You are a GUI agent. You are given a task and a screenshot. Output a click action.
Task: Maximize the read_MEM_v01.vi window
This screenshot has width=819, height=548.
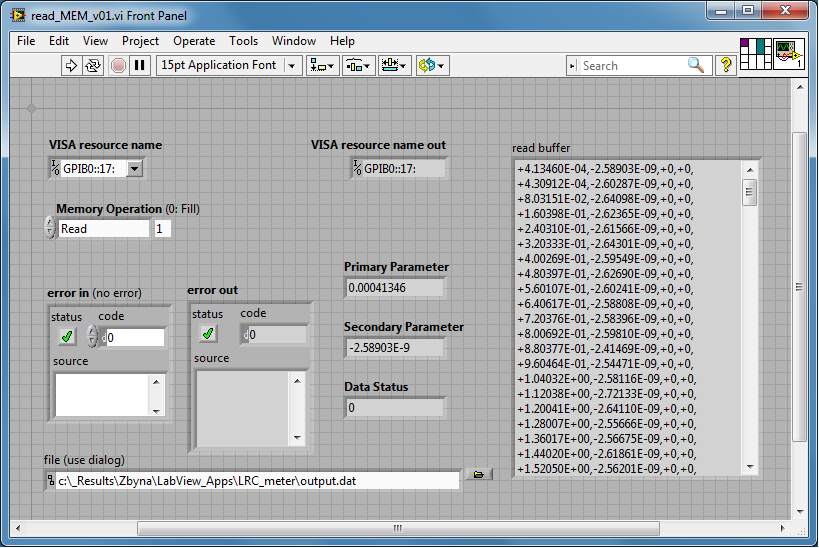(x=748, y=10)
